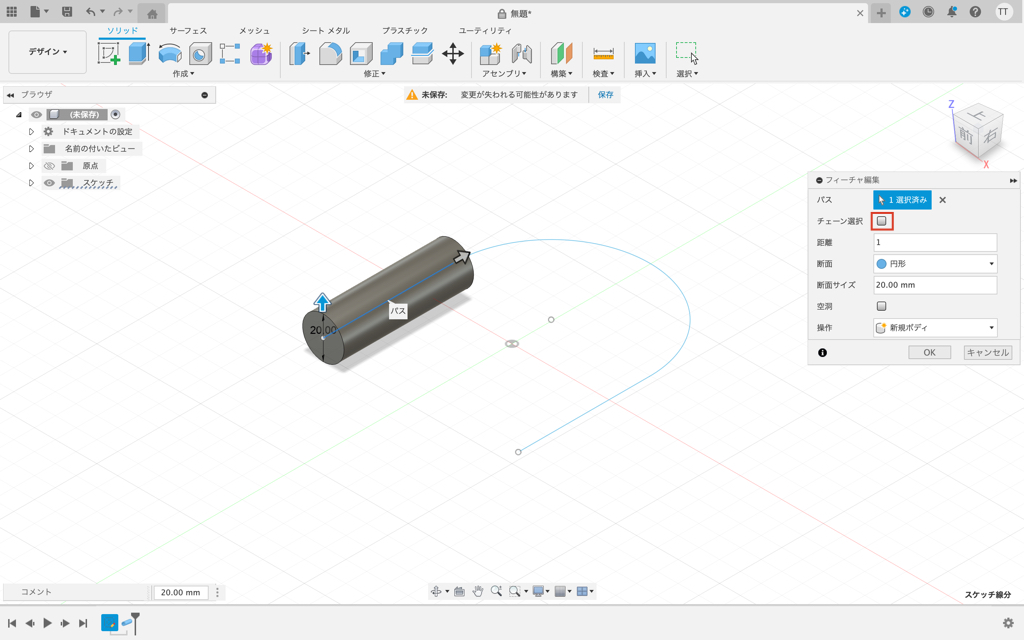The height and width of the screenshot is (640, 1024).
Task: Select the Hole tool
Action: click(200, 54)
